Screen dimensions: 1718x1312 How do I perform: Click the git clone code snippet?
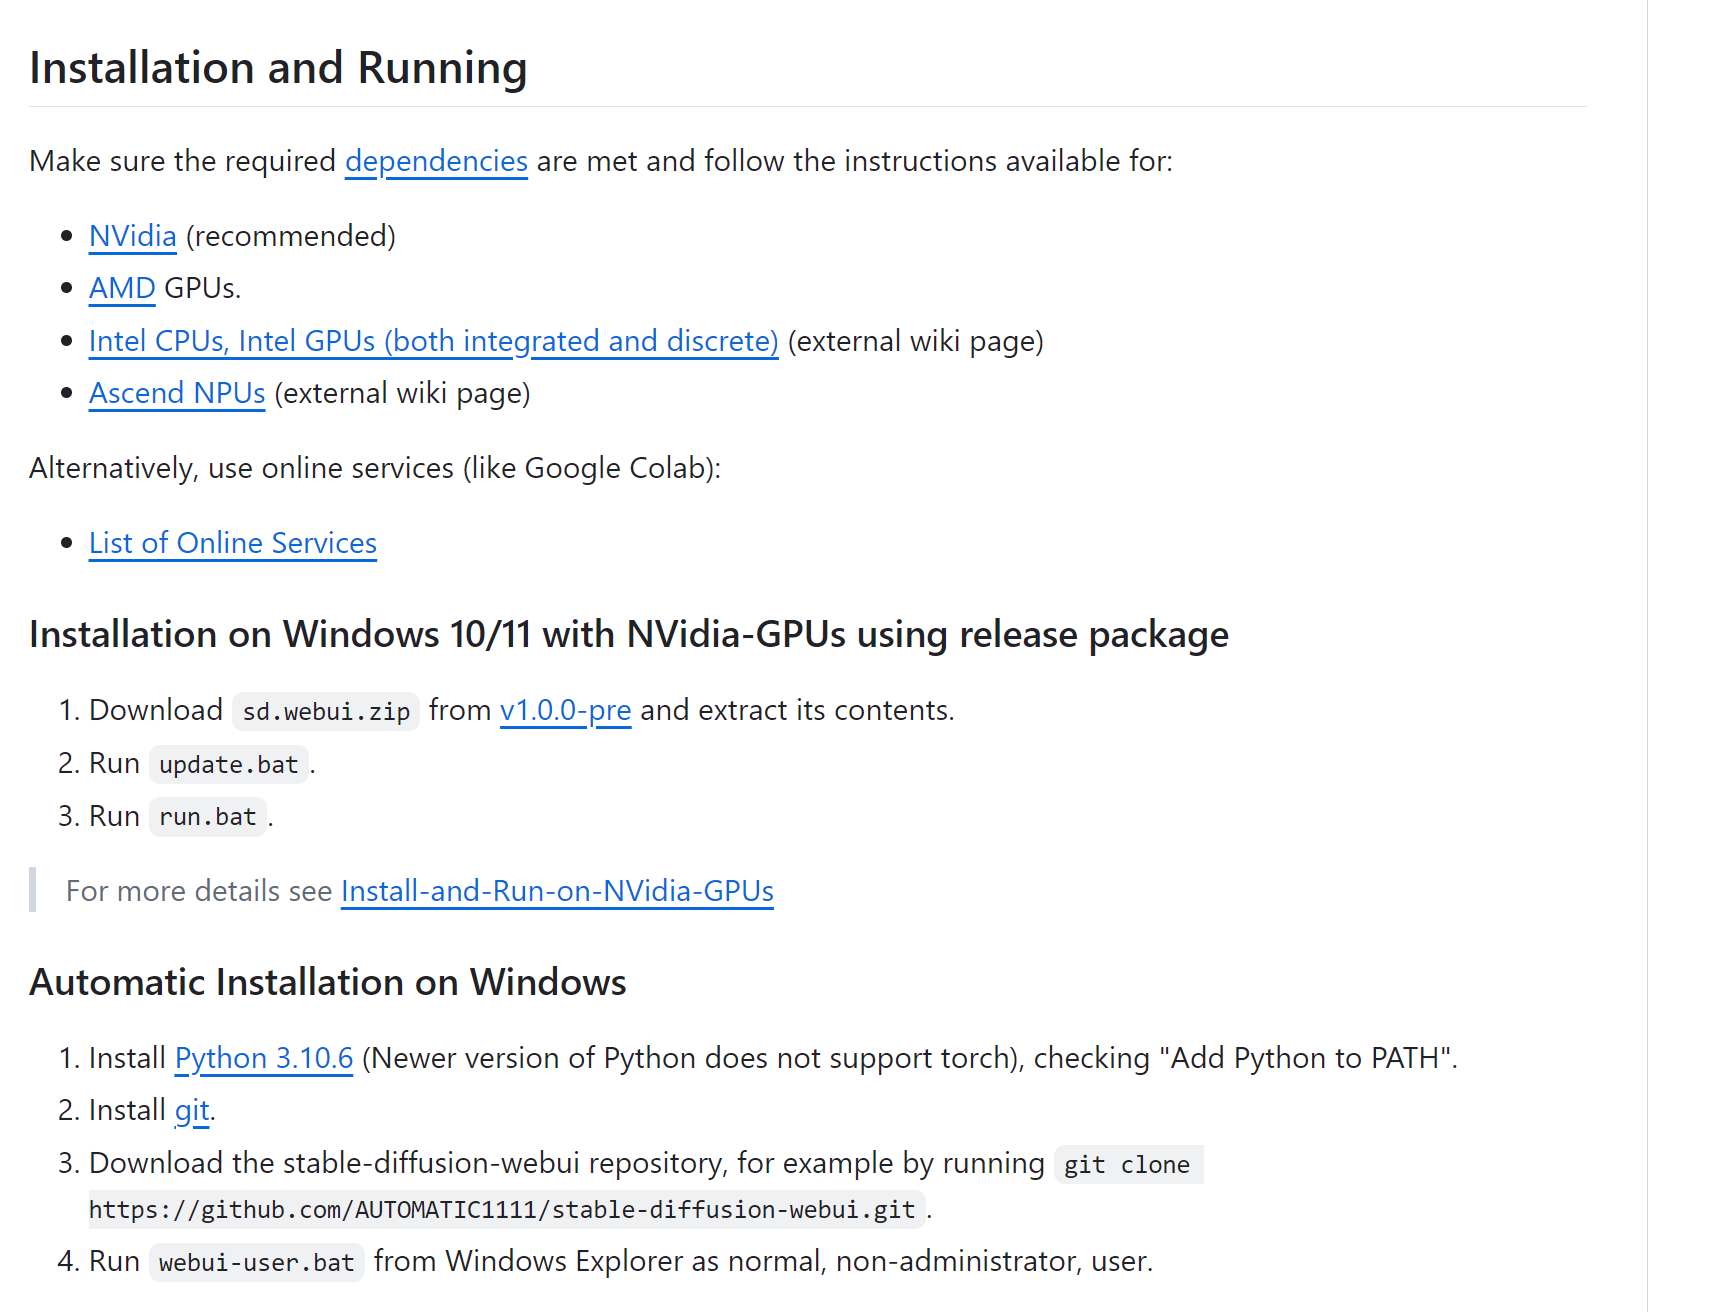(1127, 1165)
